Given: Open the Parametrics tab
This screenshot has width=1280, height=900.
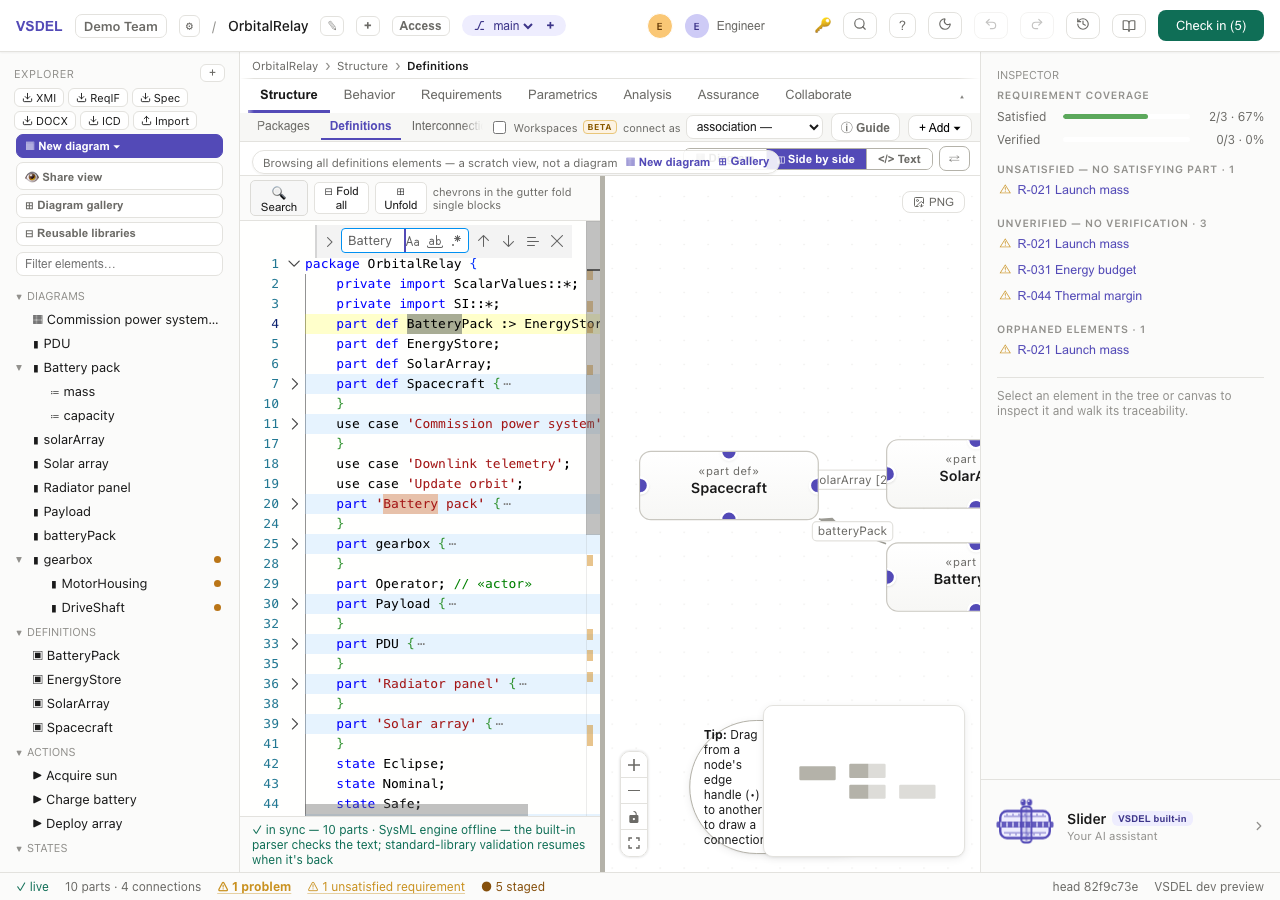Looking at the screenshot, I should (562, 95).
